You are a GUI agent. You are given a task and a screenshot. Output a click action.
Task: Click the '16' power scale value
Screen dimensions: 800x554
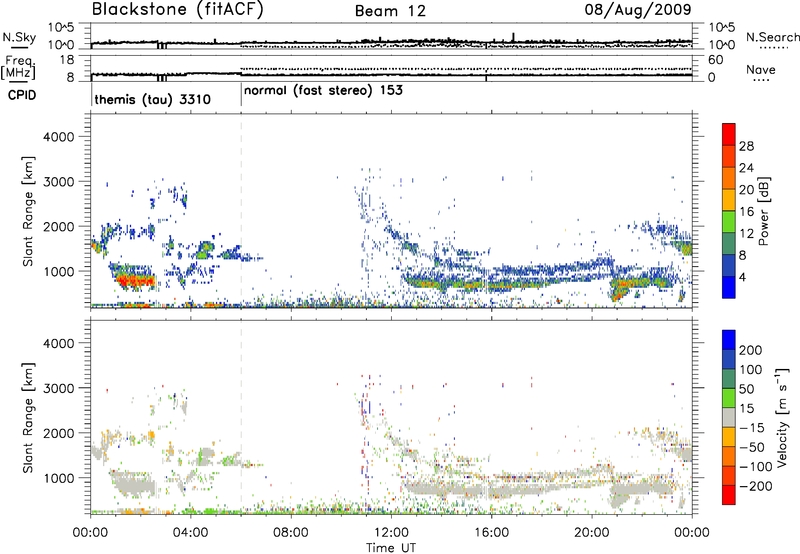click(746, 212)
